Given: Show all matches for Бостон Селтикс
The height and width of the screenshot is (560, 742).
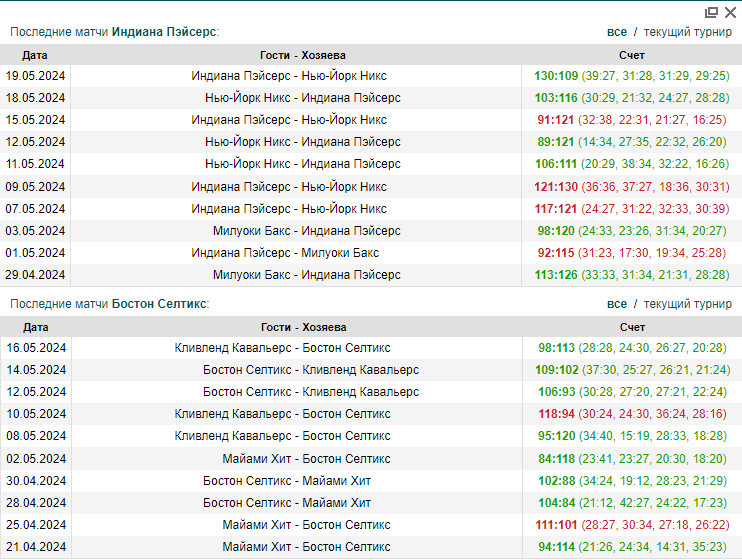Looking at the screenshot, I should coord(617,304).
